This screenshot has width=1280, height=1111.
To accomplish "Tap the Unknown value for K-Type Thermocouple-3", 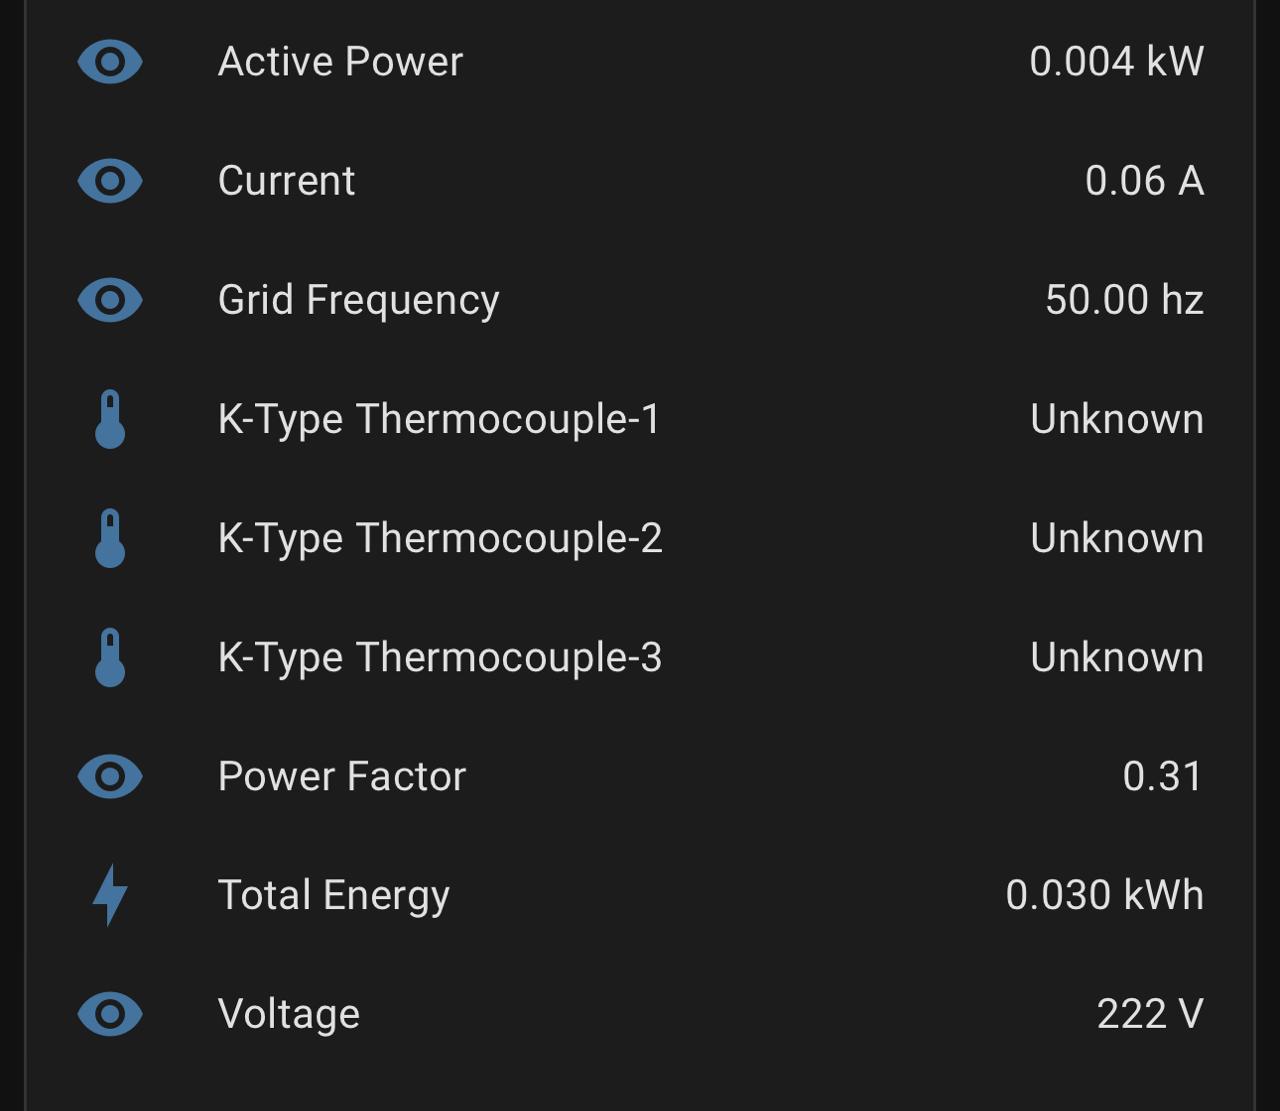I will [x=1116, y=657].
